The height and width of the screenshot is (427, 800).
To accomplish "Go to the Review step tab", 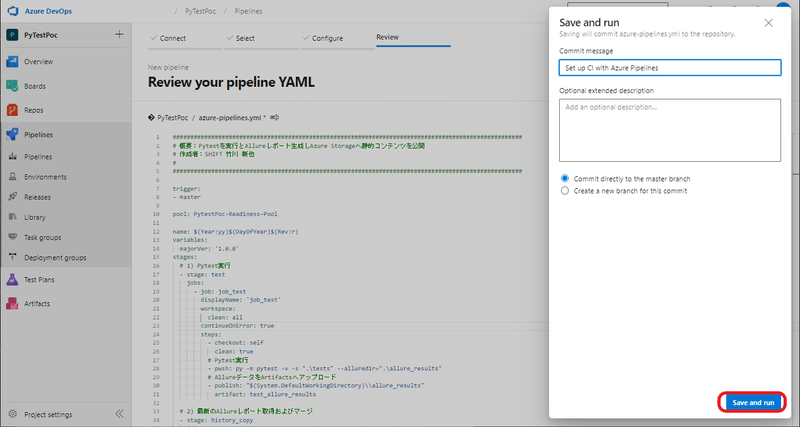I will click(x=388, y=37).
